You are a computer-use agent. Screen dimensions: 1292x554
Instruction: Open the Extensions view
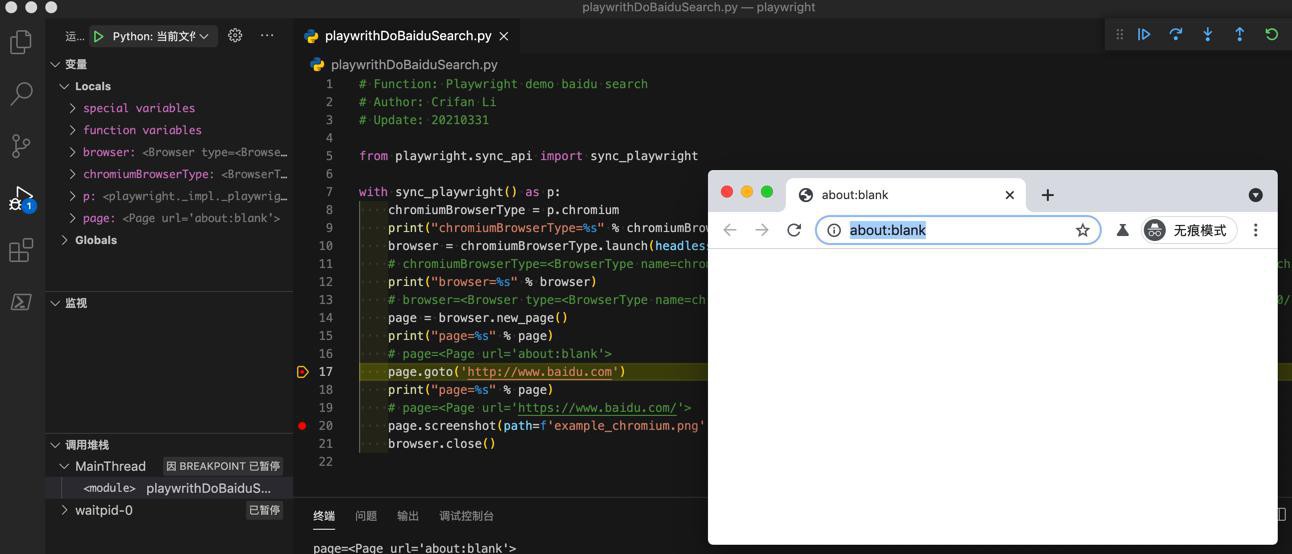point(21,250)
